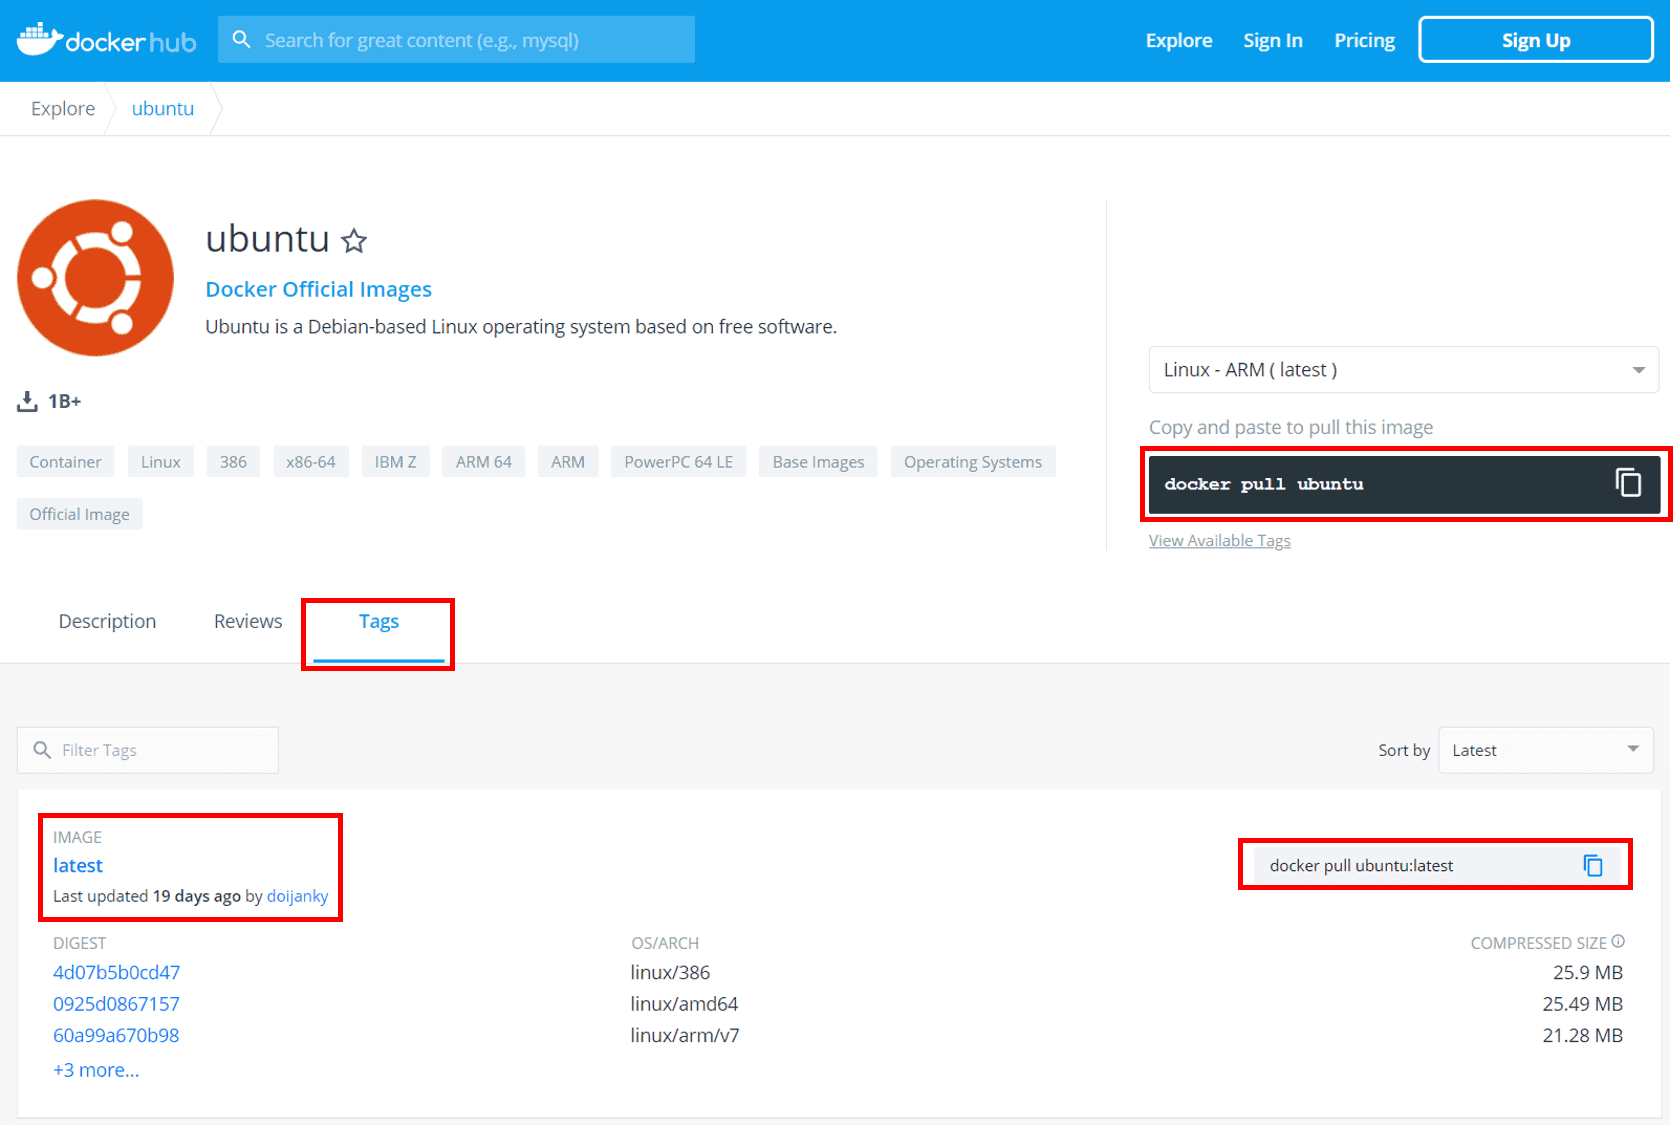Open digest 4d07b5b0cd47
This screenshot has height=1125, width=1673.
coord(116,972)
